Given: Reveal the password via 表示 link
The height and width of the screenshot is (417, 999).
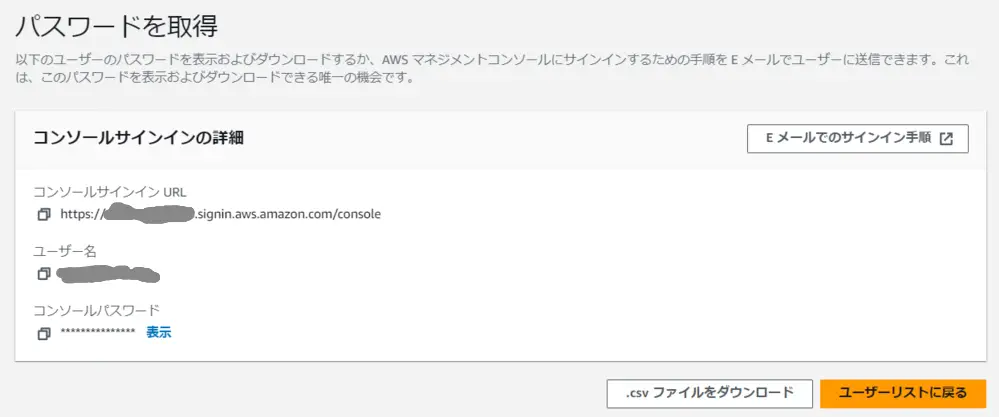Looking at the screenshot, I should pyautogui.click(x=159, y=332).
